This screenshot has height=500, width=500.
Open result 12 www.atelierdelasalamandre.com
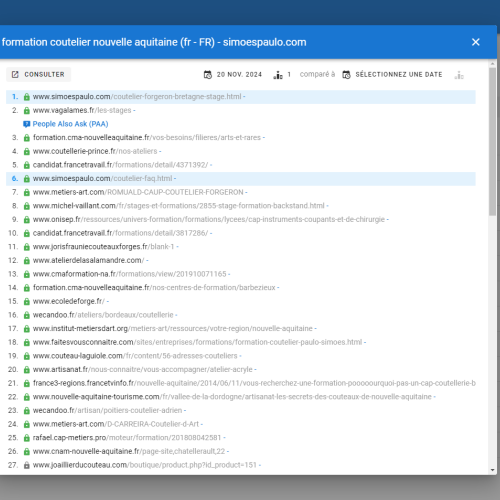pos(88,261)
